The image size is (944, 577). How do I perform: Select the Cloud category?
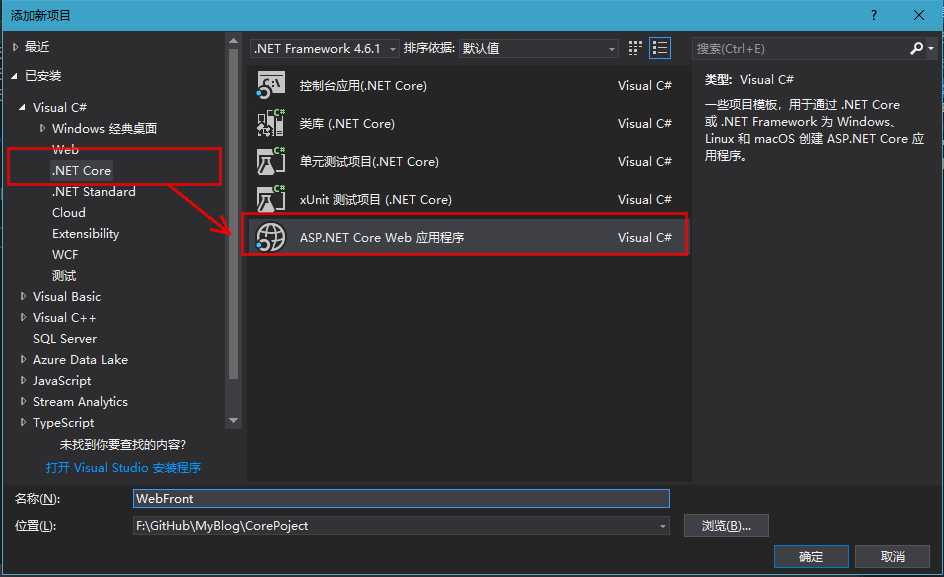point(69,213)
